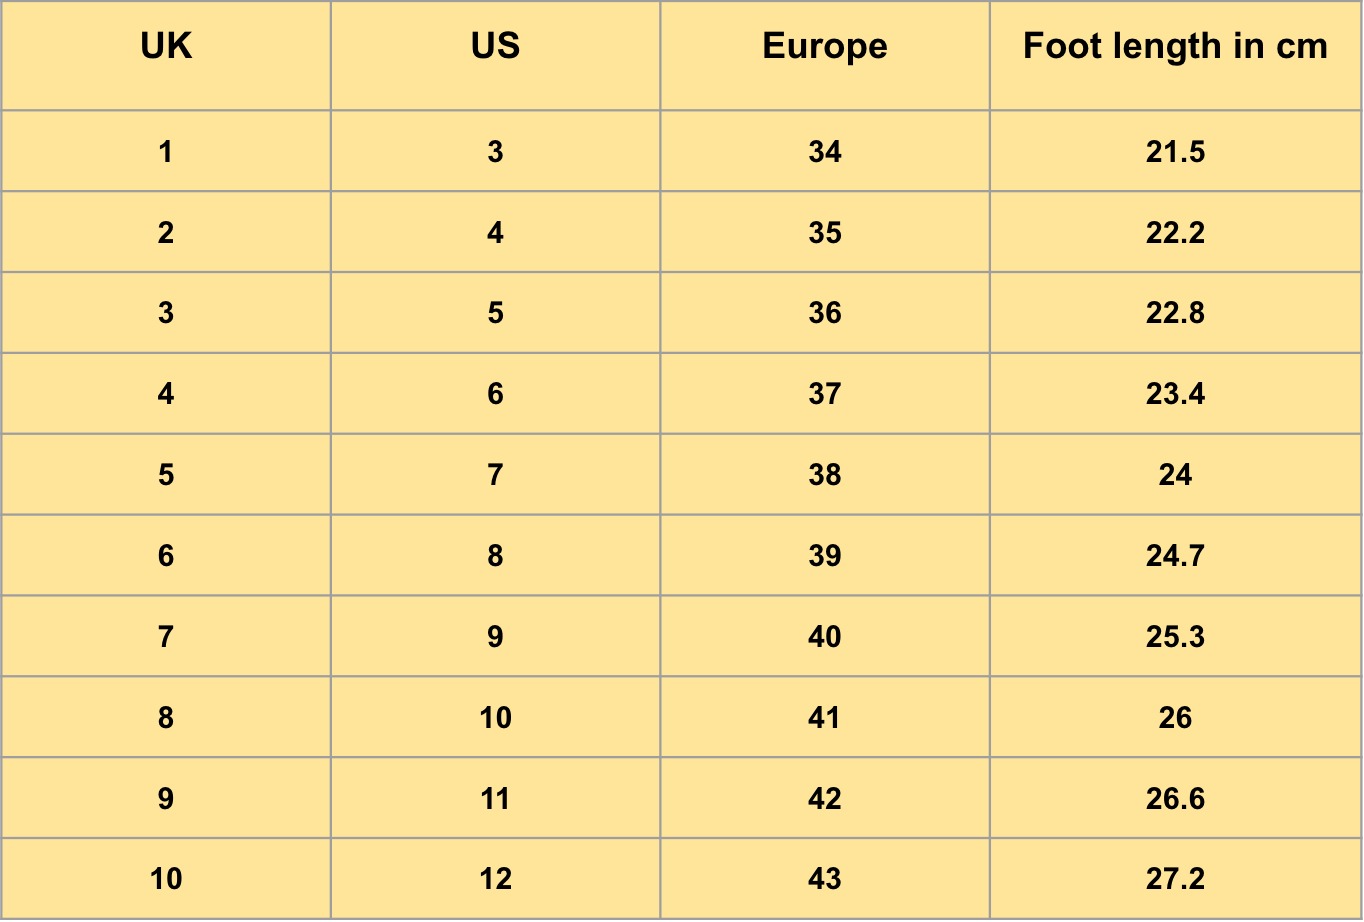
Task: Click Europe size 40 cell
Action: 824,637
